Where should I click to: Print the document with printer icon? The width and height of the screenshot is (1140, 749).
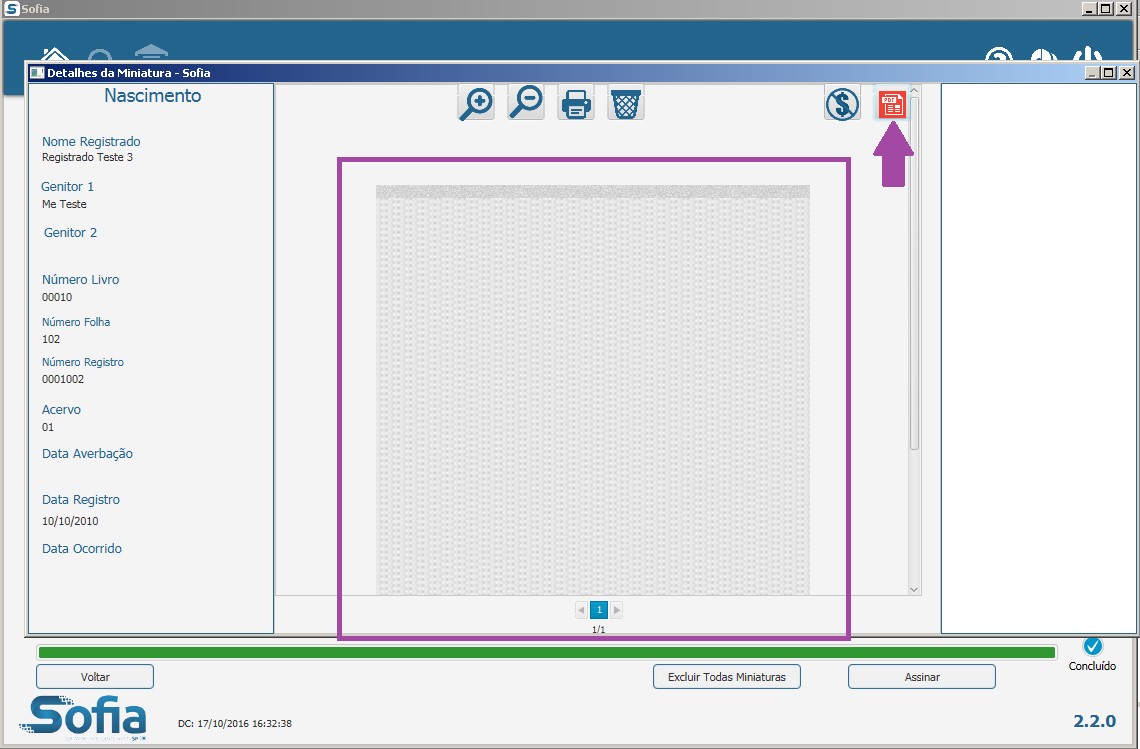tap(576, 103)
